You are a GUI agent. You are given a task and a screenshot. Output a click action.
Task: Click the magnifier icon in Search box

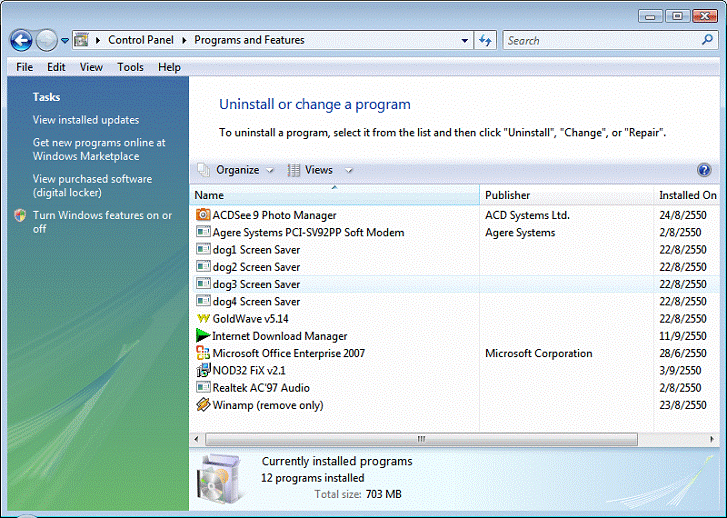(x=707, y=40)
